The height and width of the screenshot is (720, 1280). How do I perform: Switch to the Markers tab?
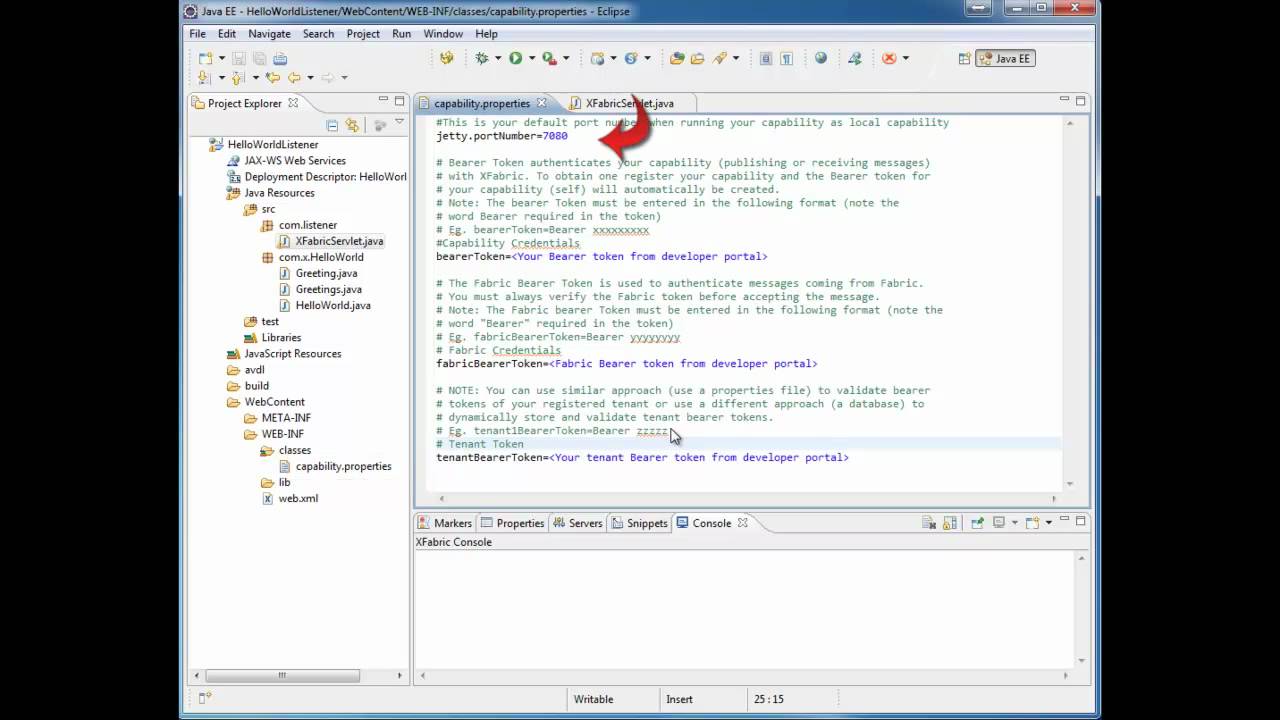point(444,523)
